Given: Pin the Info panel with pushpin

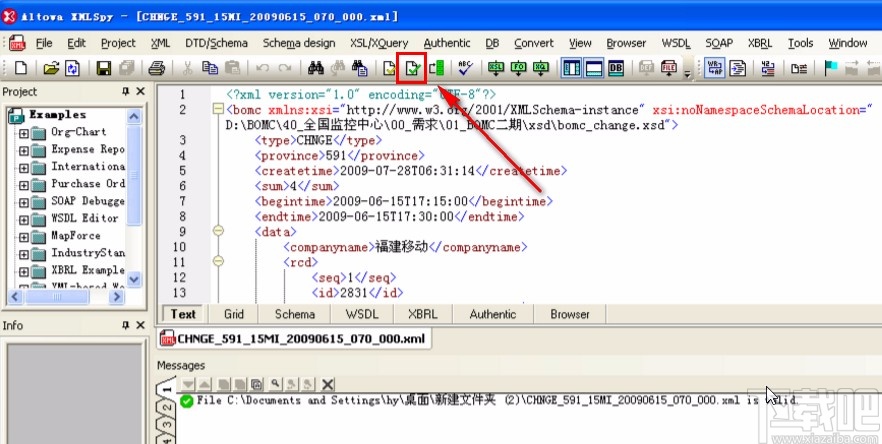Looking at the screenshot, I should 125,325.
